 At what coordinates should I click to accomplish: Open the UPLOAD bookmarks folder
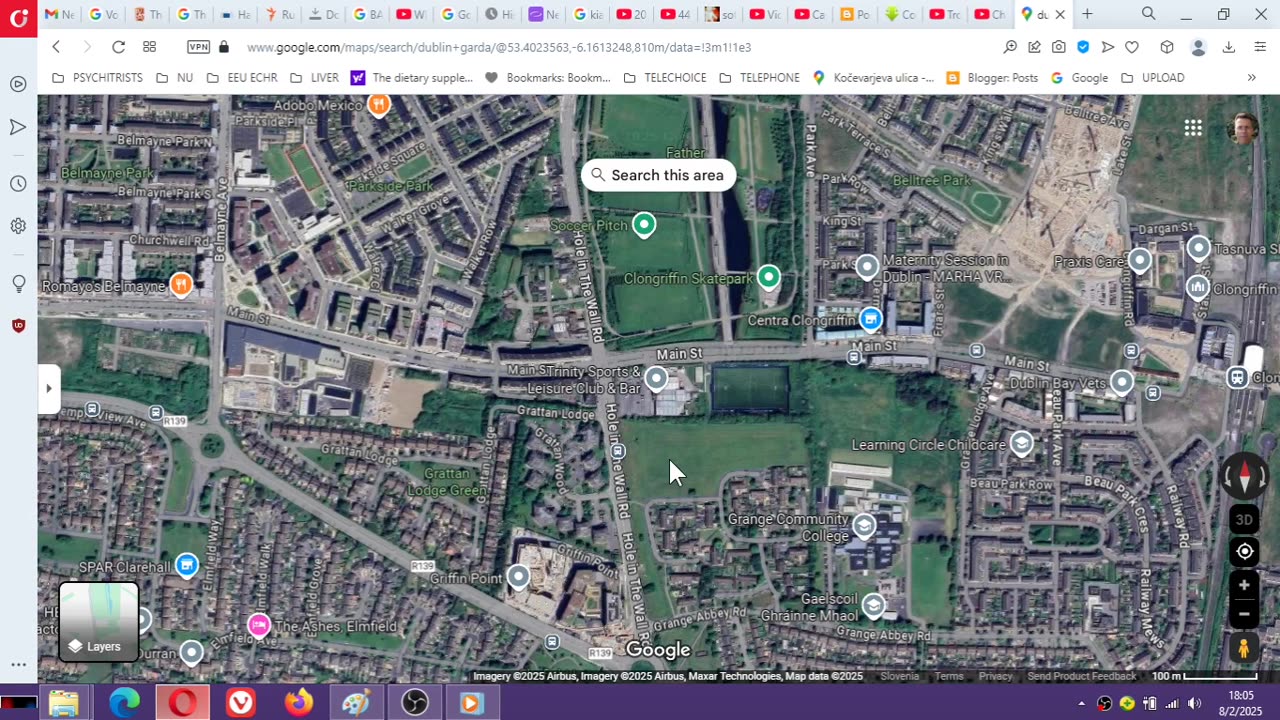click(1153, 78)
